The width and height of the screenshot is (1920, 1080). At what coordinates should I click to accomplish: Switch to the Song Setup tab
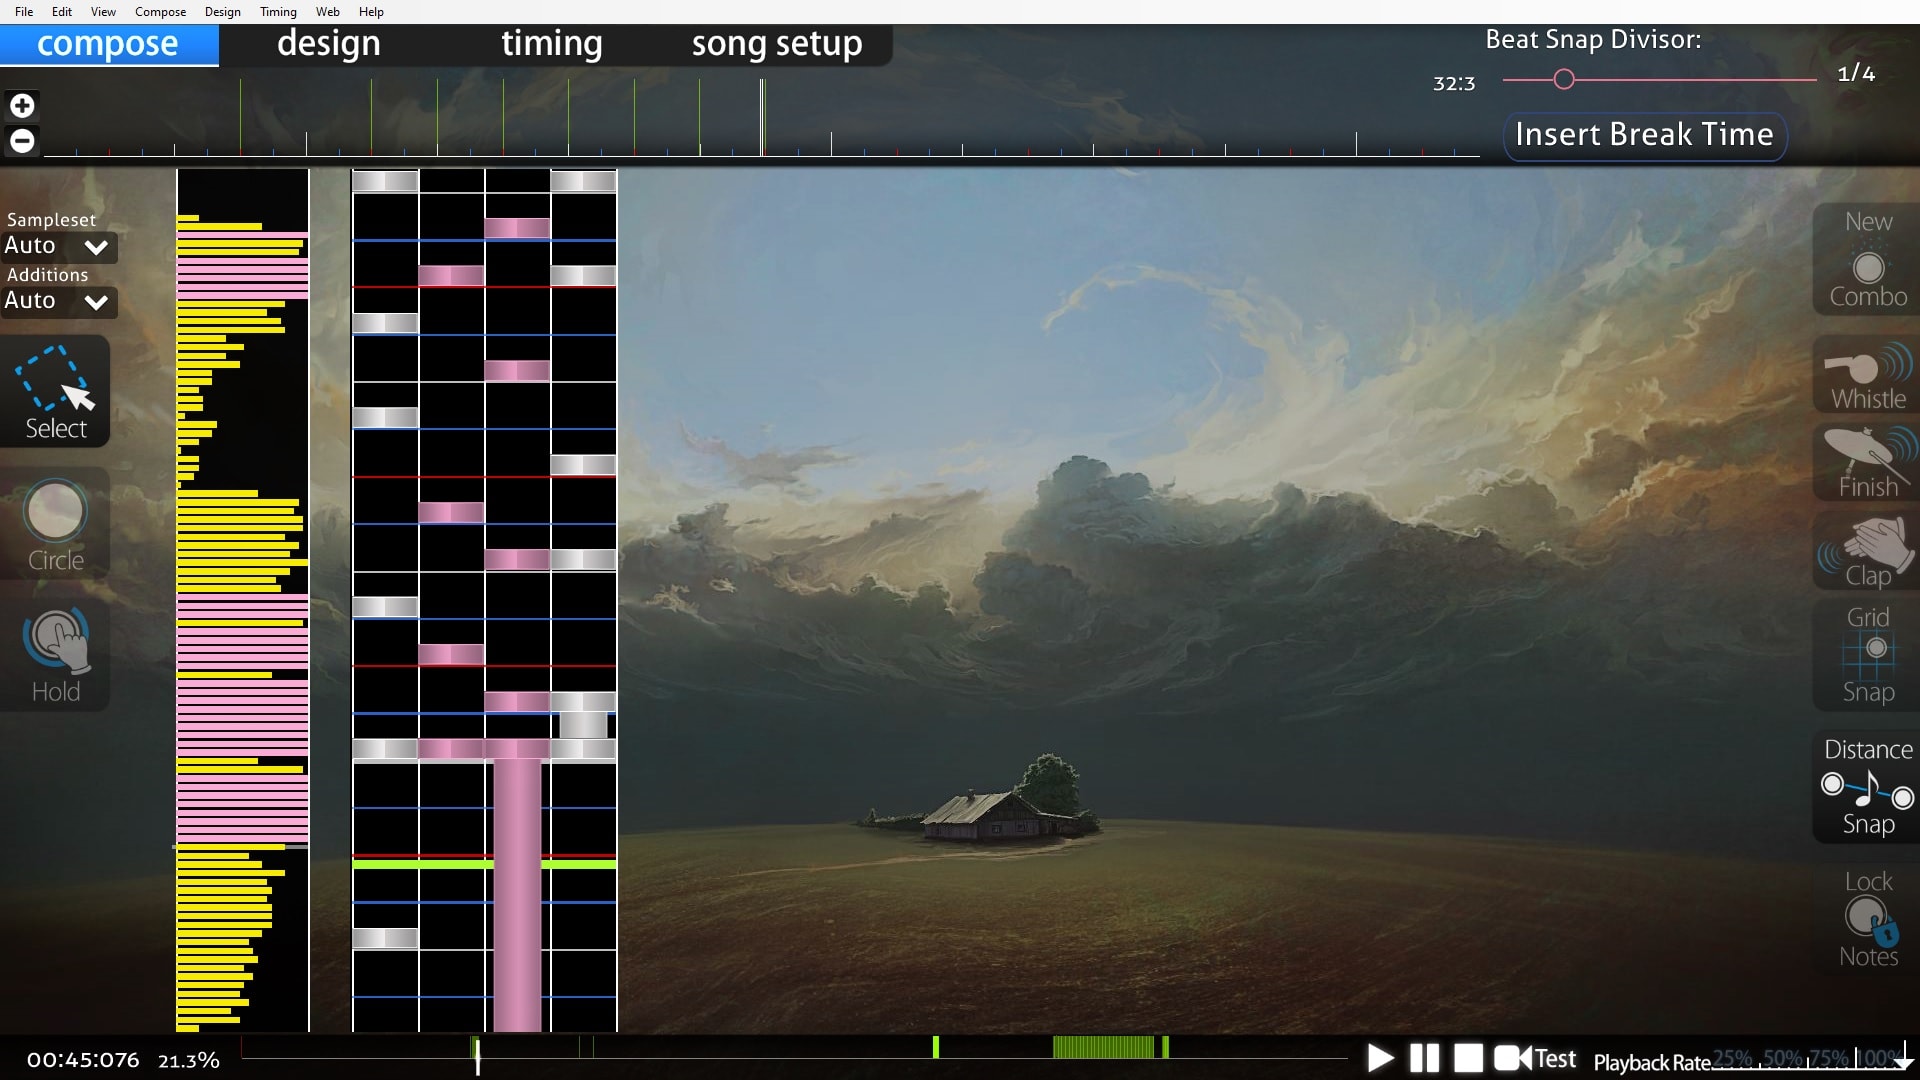point(777,41)
